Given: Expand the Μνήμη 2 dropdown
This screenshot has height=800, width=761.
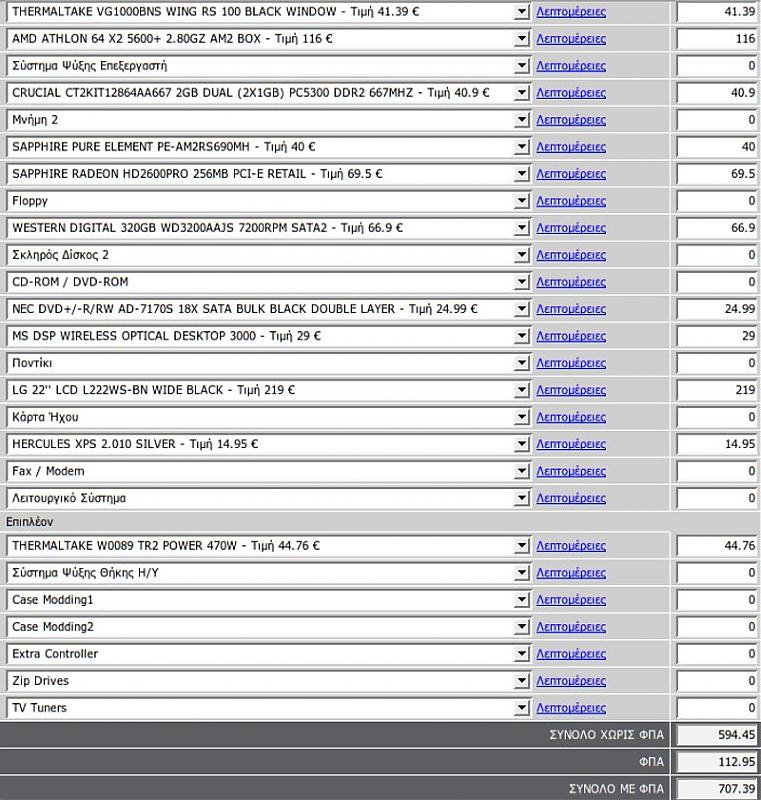Looking at the screenshot, I should click(x=268, y=120).
